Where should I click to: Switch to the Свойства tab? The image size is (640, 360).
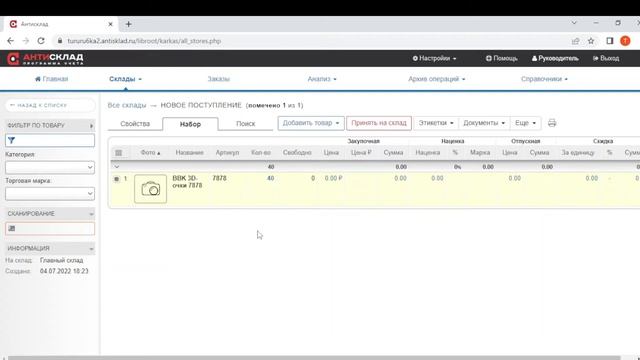click(x=135, y=124)
